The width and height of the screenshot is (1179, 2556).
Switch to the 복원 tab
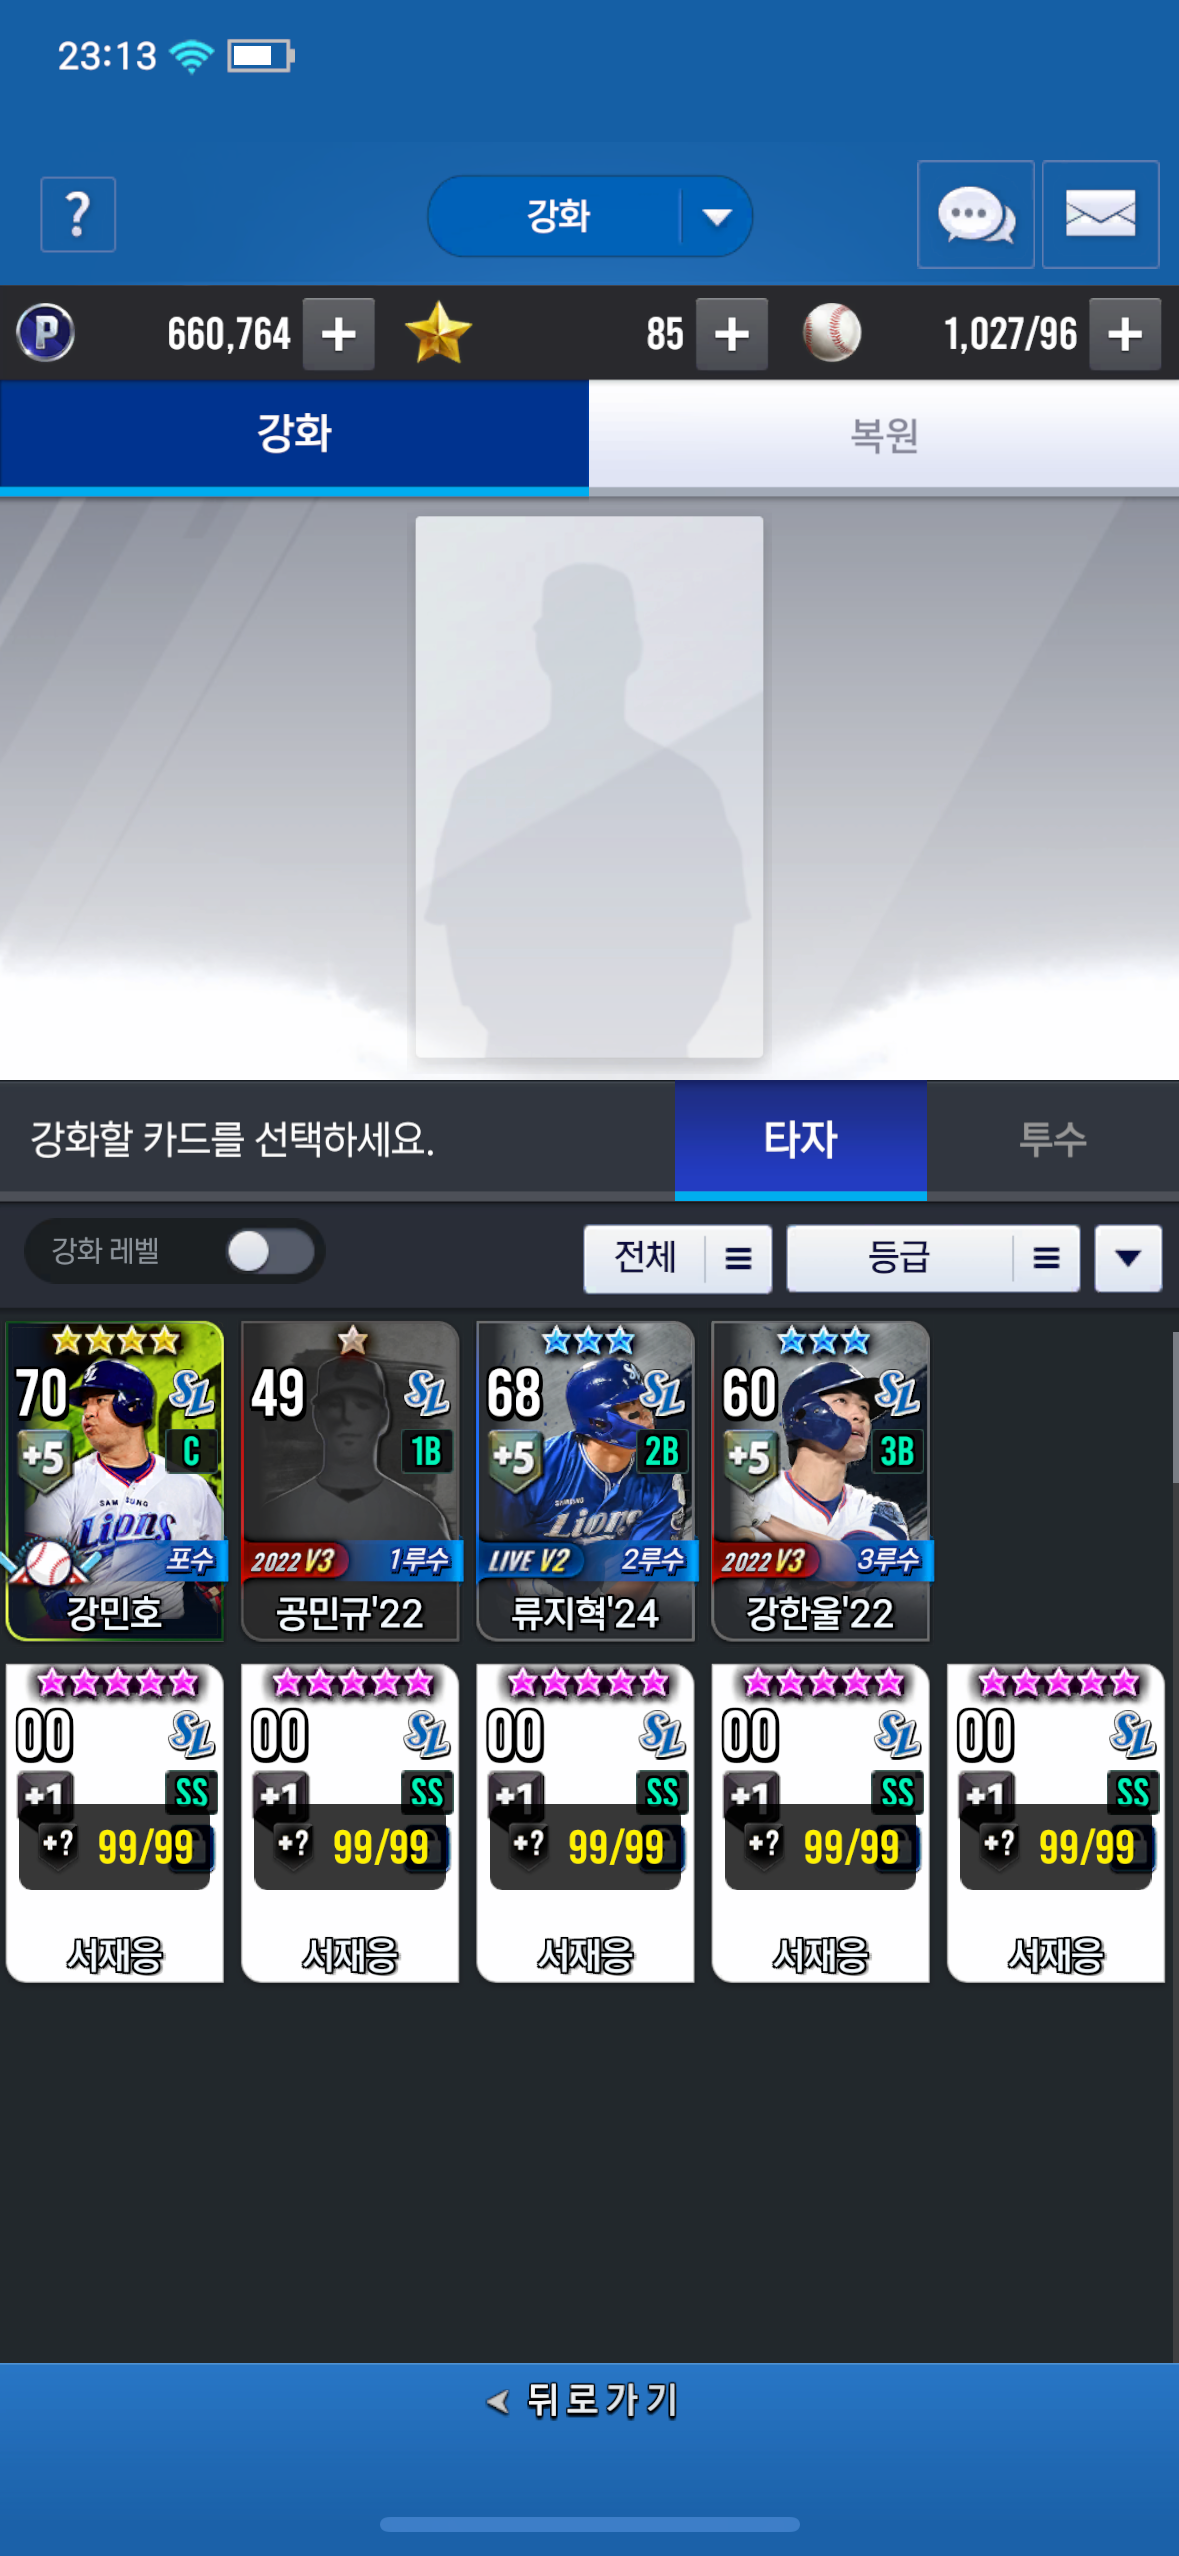click(x=884, y=435)
